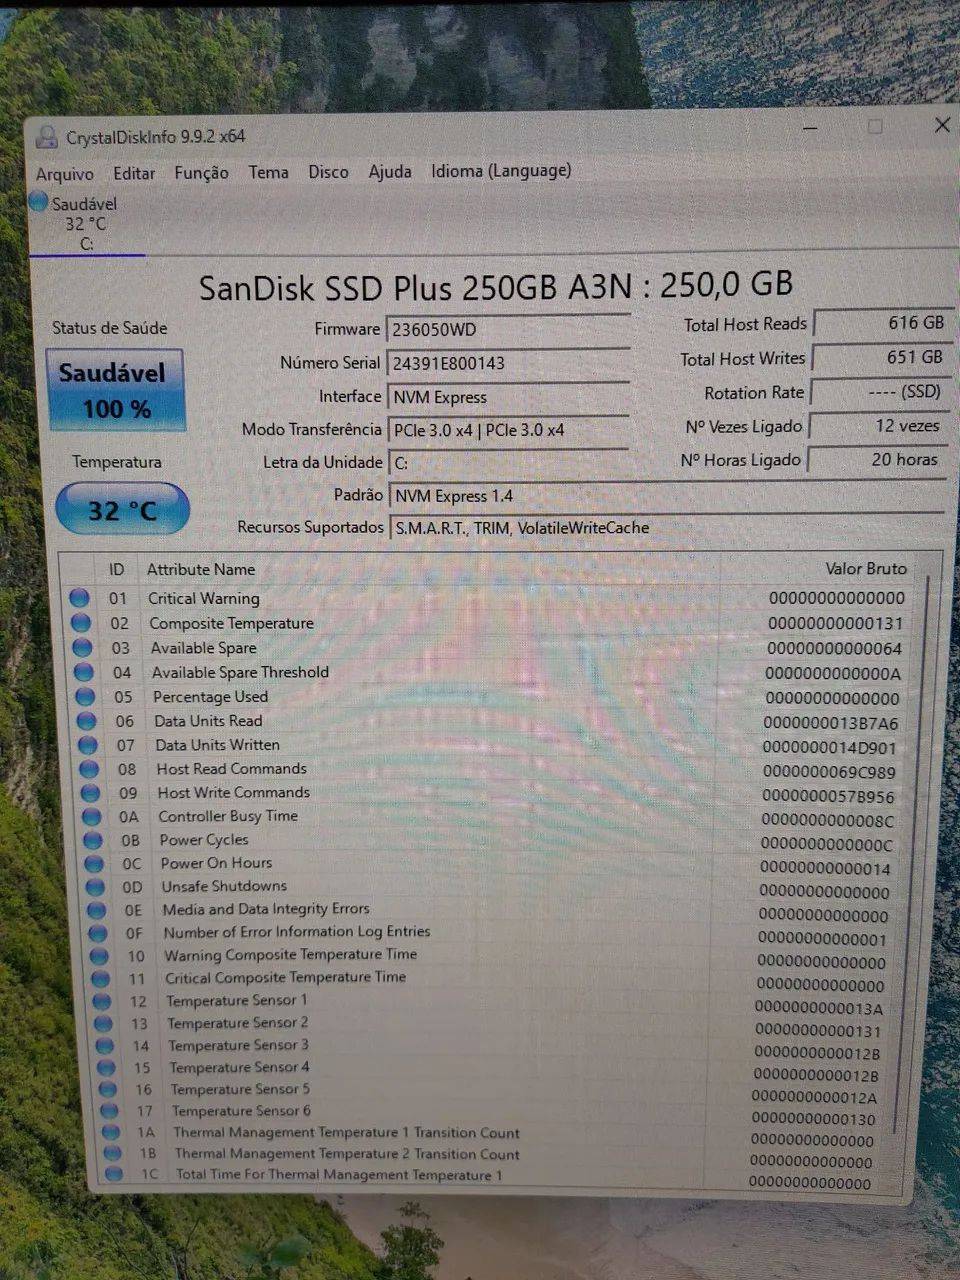Viewport: 960px width, 1280px height.
Task: Click the status icon for Unsafe Shutdowns
Action: click(x=95, y=887)
